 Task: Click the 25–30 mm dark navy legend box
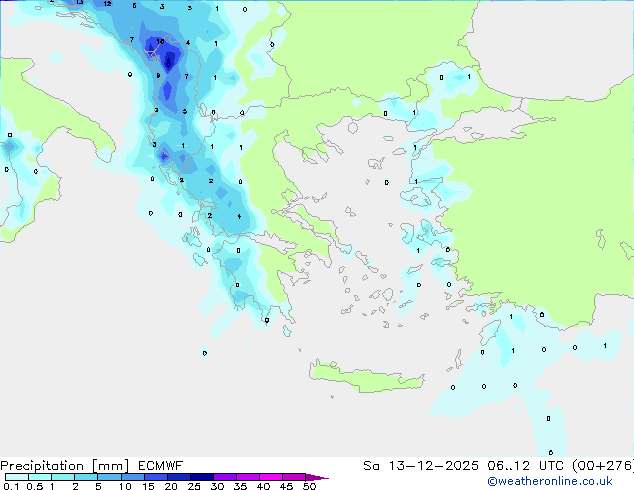point(201,477)
